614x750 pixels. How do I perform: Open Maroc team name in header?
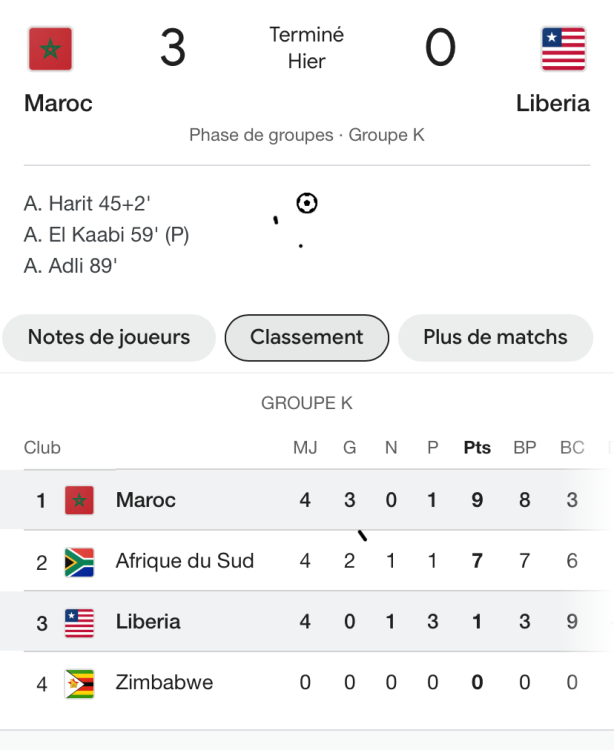pos(58,103)
